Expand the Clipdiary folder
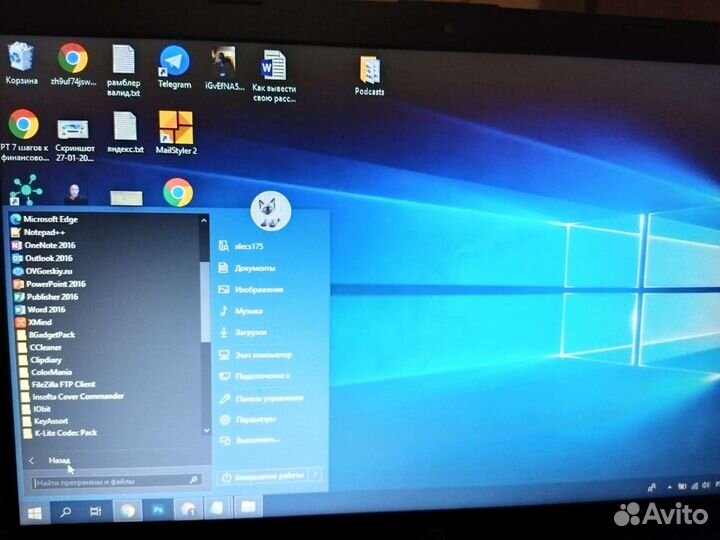The image size is (720, 540). 40,360
